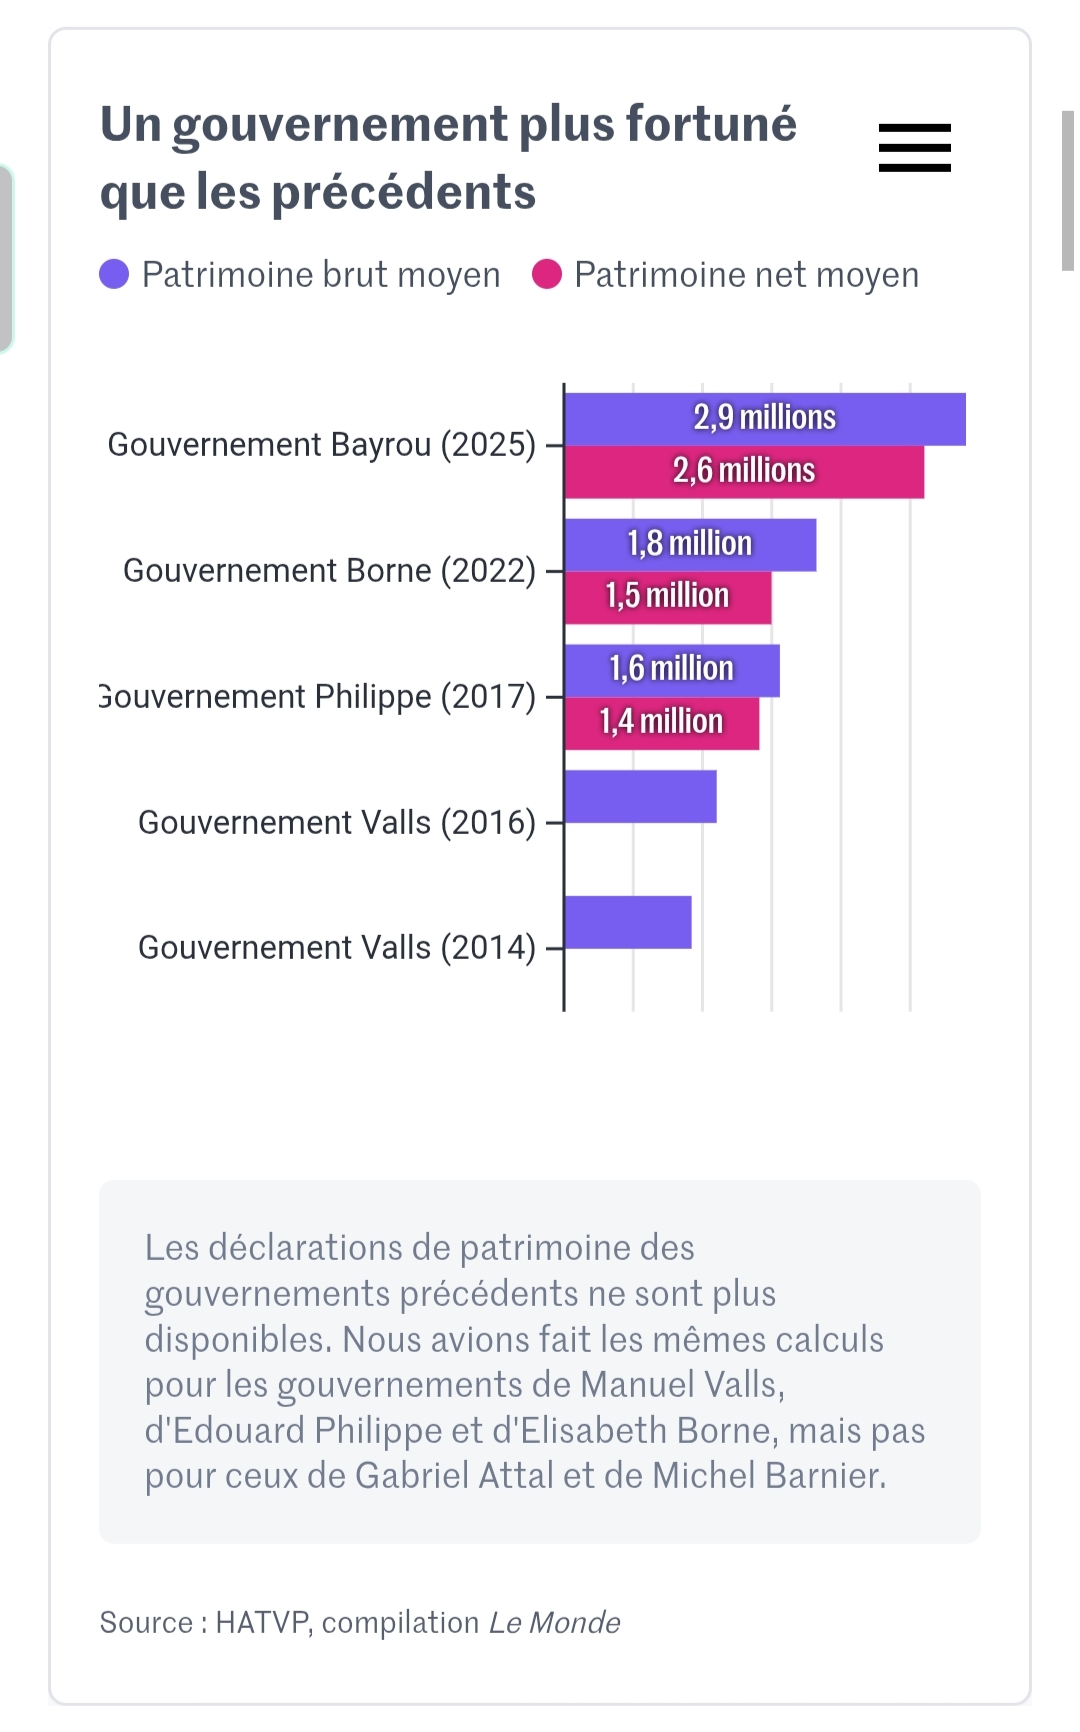Screen dimensions: 1080x1732
Task: Hide the Patrimoine brut moyen series label
Action: (x=320, y=275)
